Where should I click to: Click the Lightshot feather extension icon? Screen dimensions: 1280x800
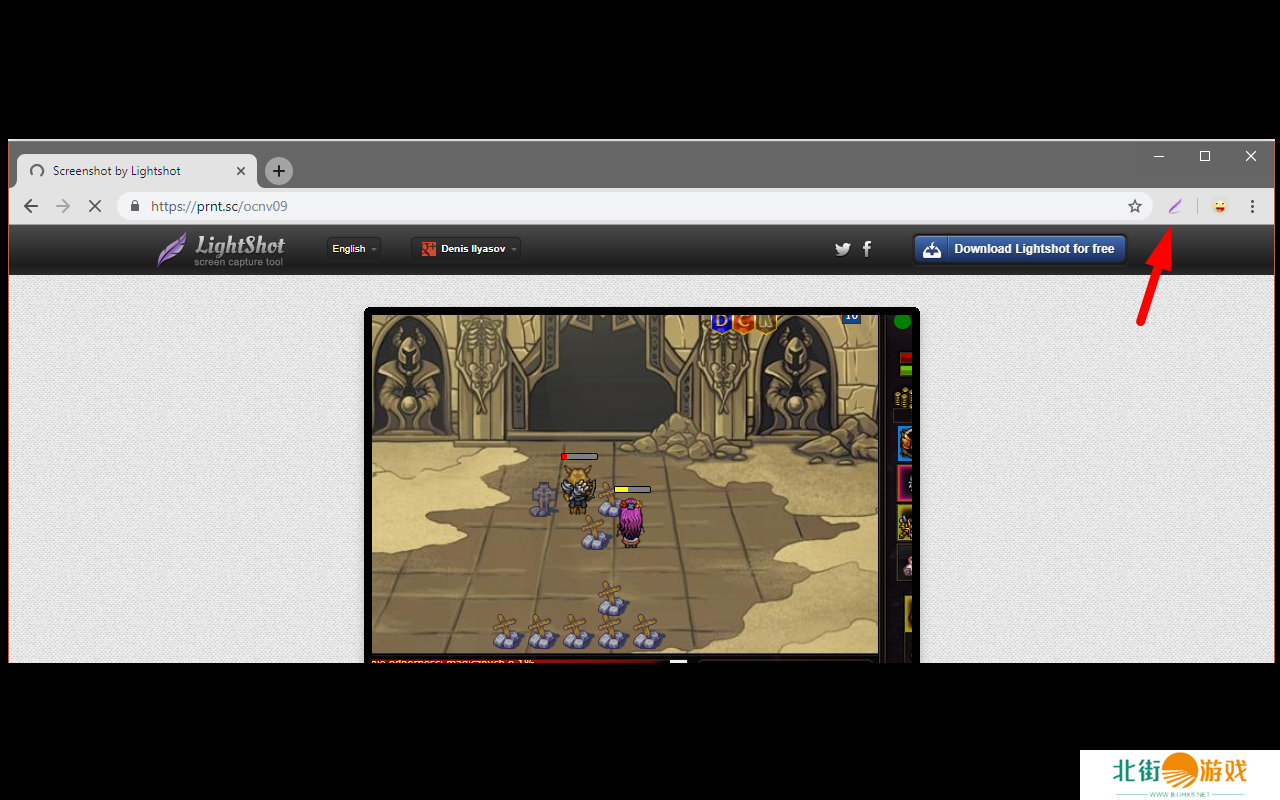pos(1175,206)
